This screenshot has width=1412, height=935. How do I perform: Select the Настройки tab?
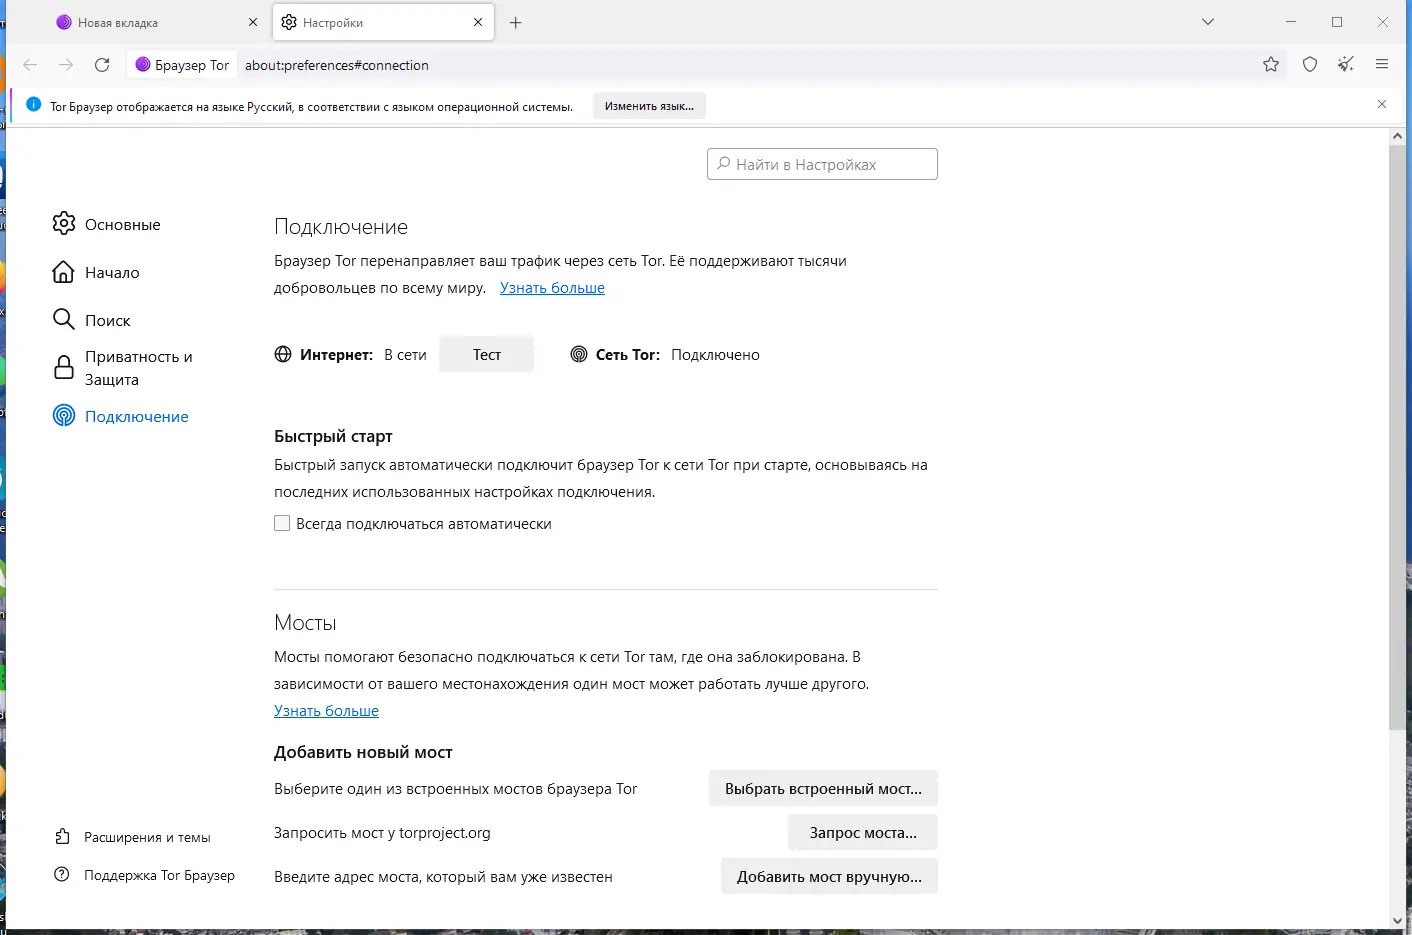[383, 22]
